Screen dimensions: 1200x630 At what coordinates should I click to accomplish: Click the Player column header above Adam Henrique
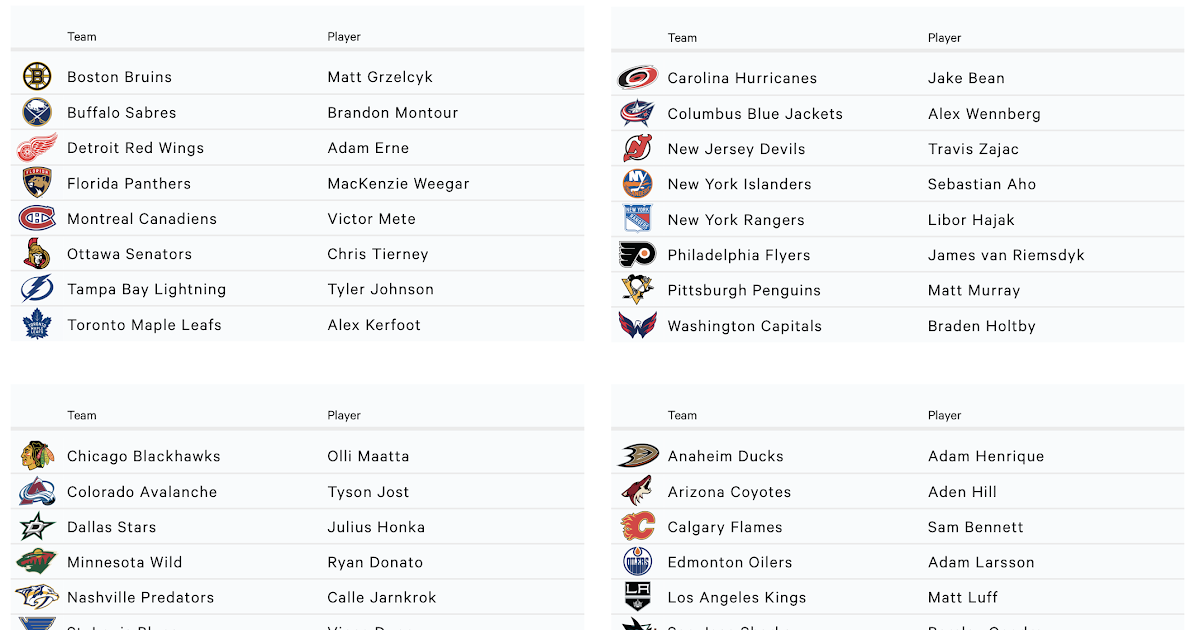pyautogui.click(x=944, y=415)
